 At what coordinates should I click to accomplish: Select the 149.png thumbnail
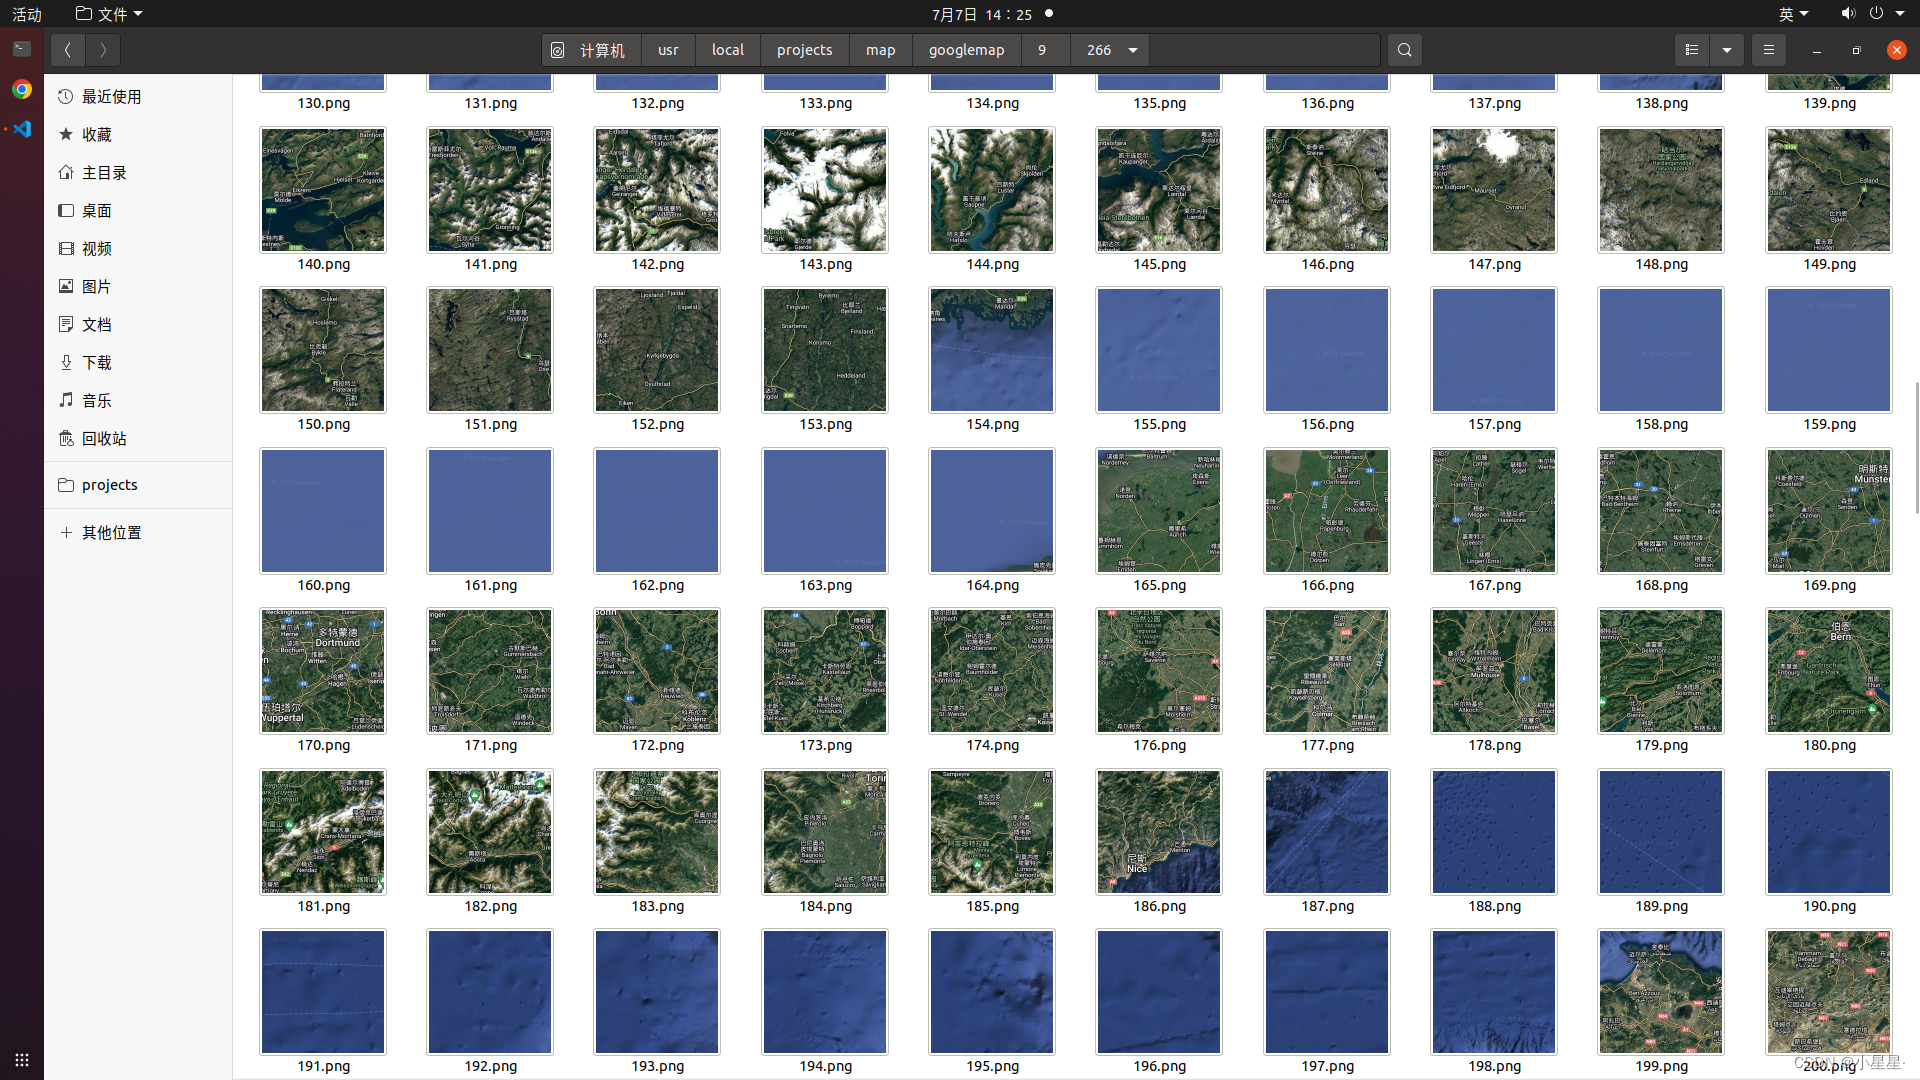[x=1828, y=189]
